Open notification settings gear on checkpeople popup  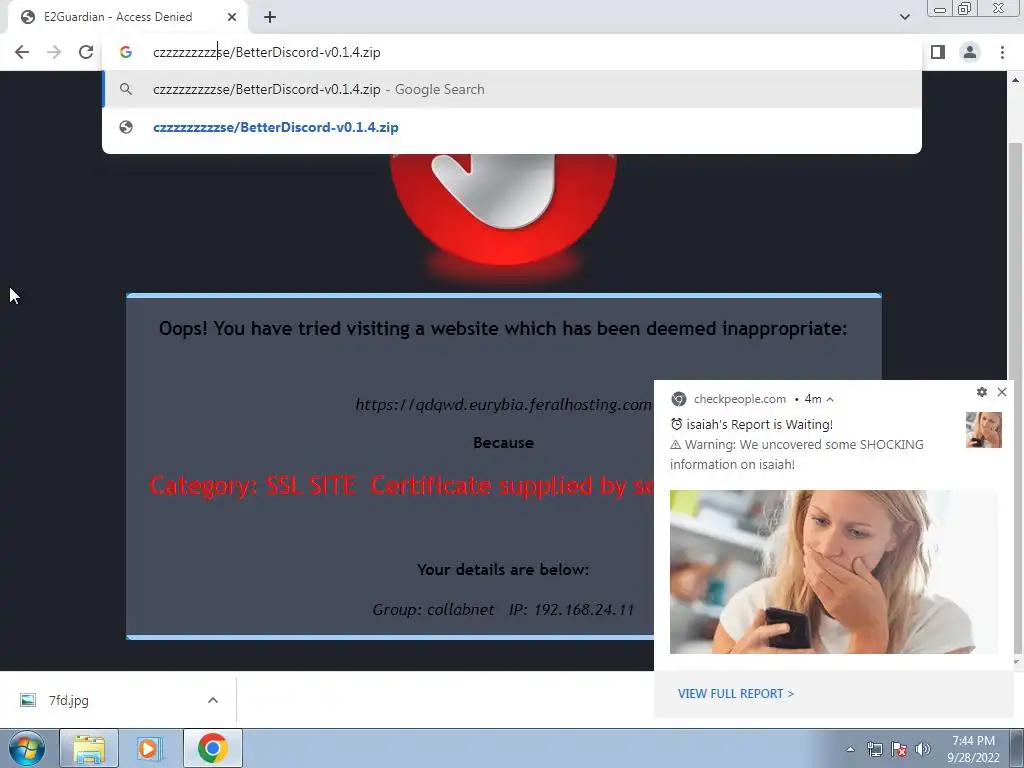[x=982, y=392]
